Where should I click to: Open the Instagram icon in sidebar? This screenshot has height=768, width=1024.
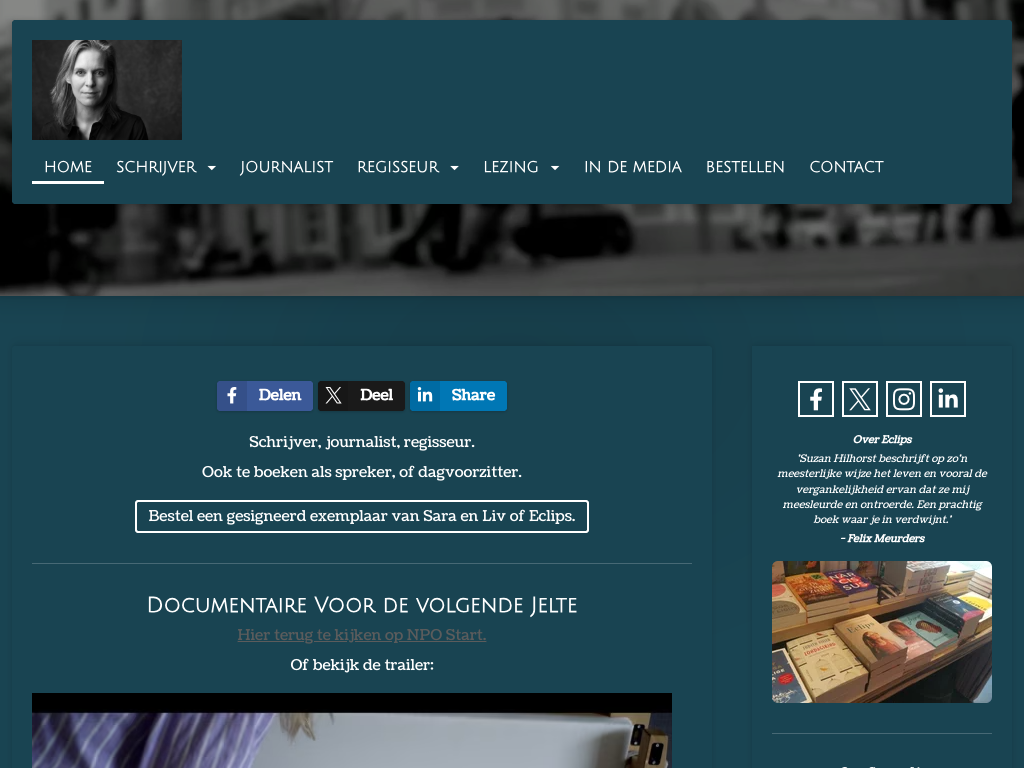903,399
